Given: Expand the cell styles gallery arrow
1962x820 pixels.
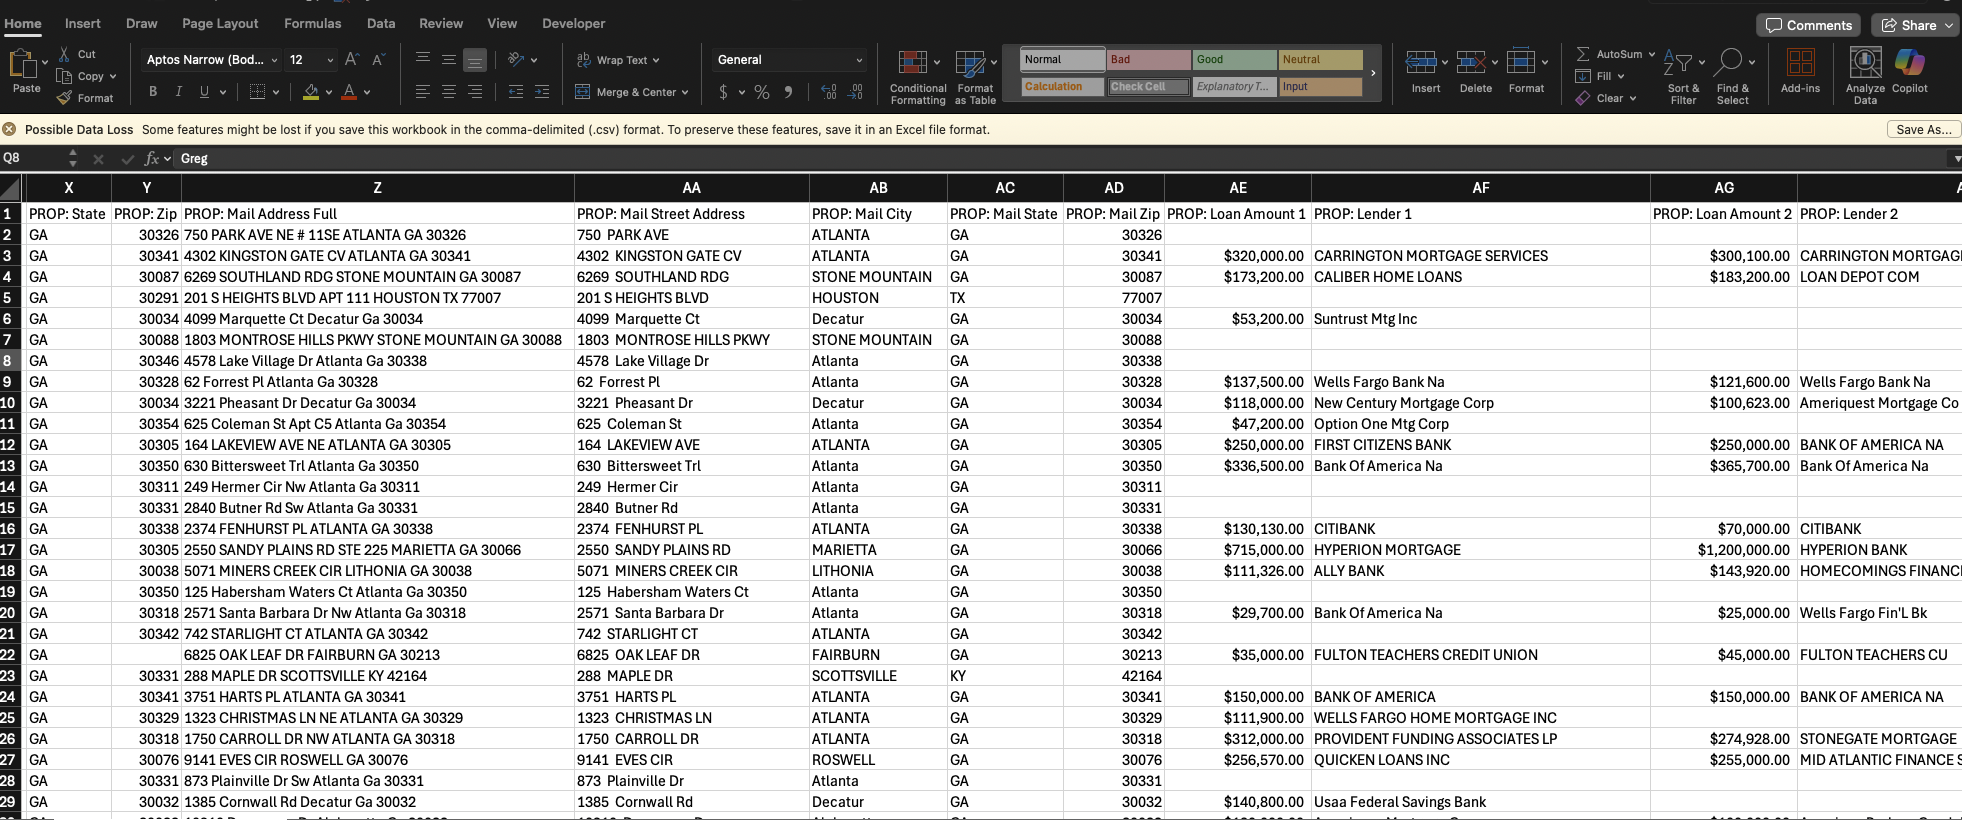Looking at the screenshot, I should pos(1373,73).
